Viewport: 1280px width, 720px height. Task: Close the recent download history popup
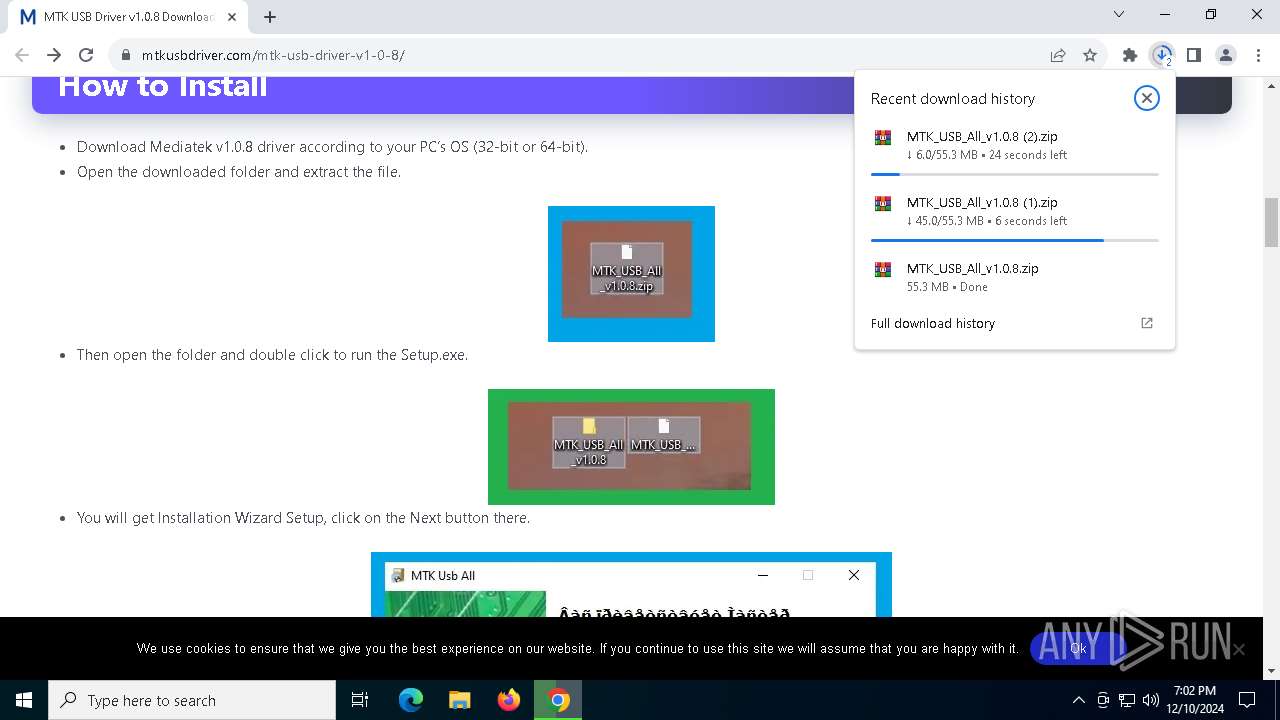point(1146,98)
